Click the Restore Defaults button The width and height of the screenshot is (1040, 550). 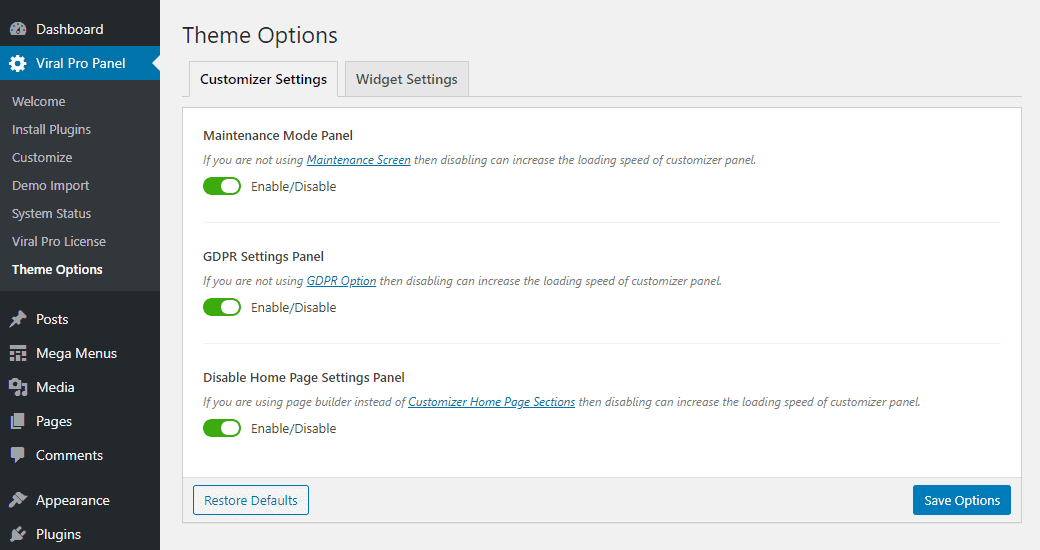(251, 500)
